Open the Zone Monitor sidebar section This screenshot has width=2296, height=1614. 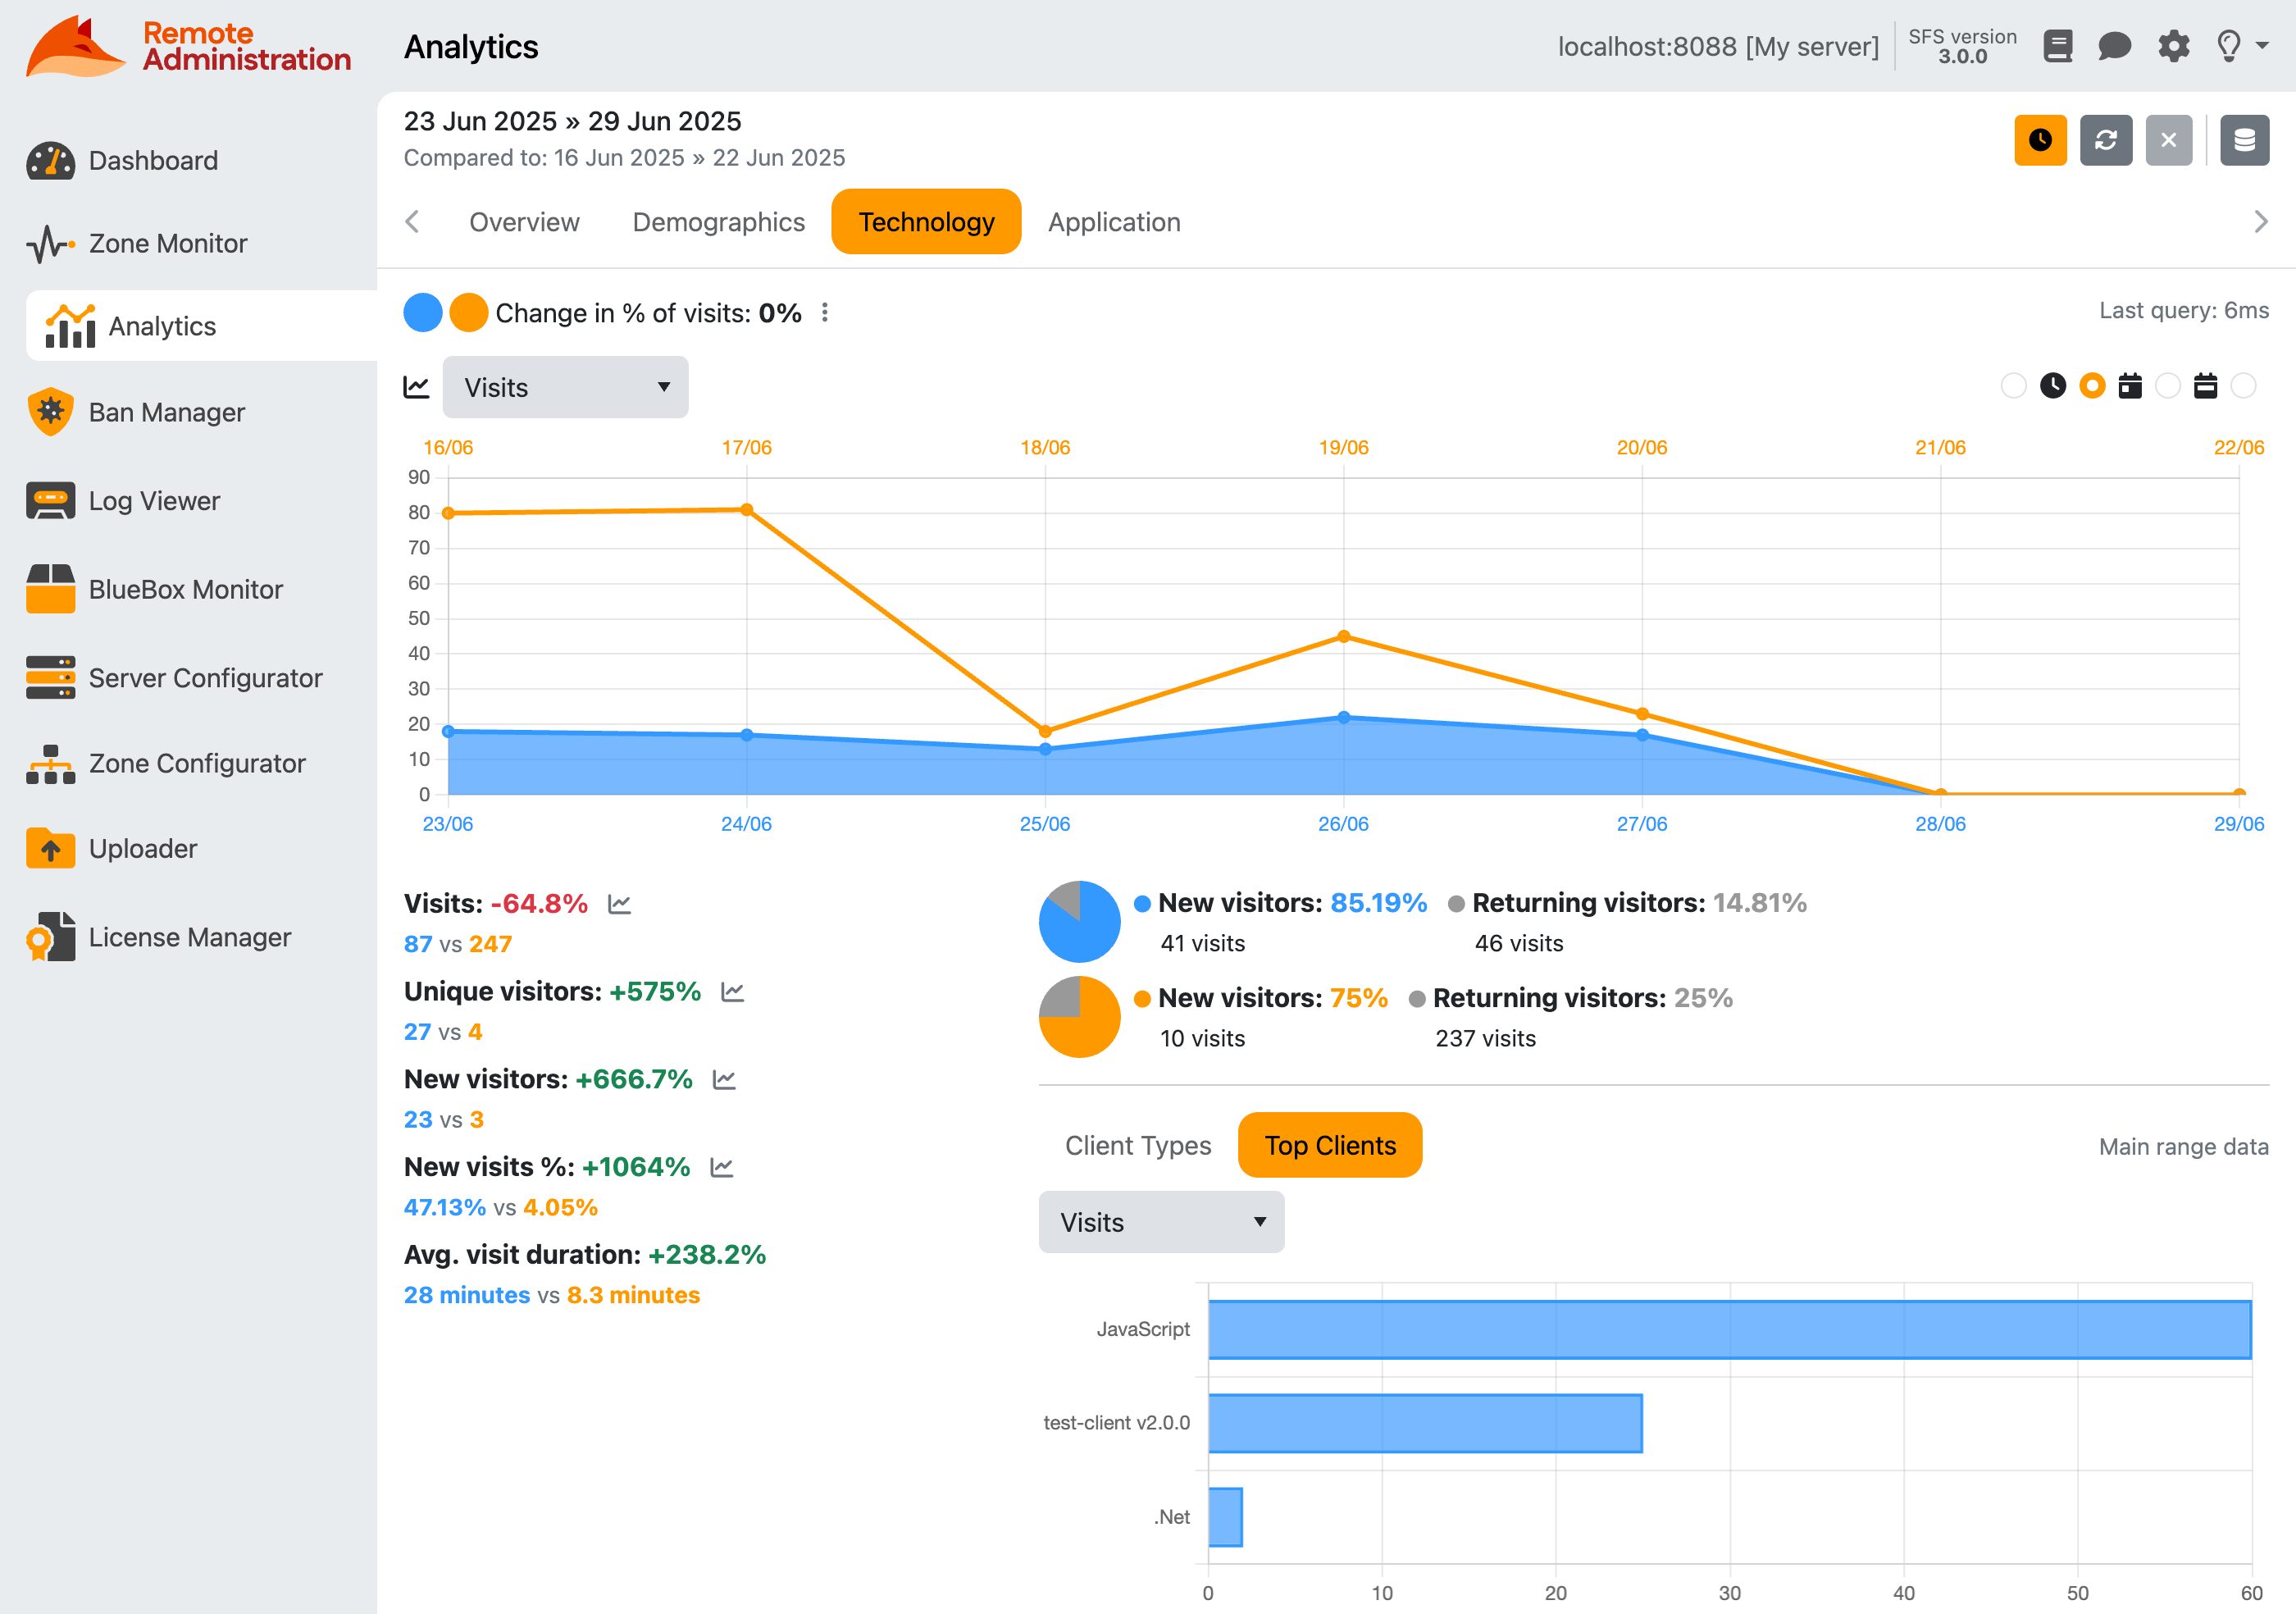pyautogui.click(x=168, y=243)
